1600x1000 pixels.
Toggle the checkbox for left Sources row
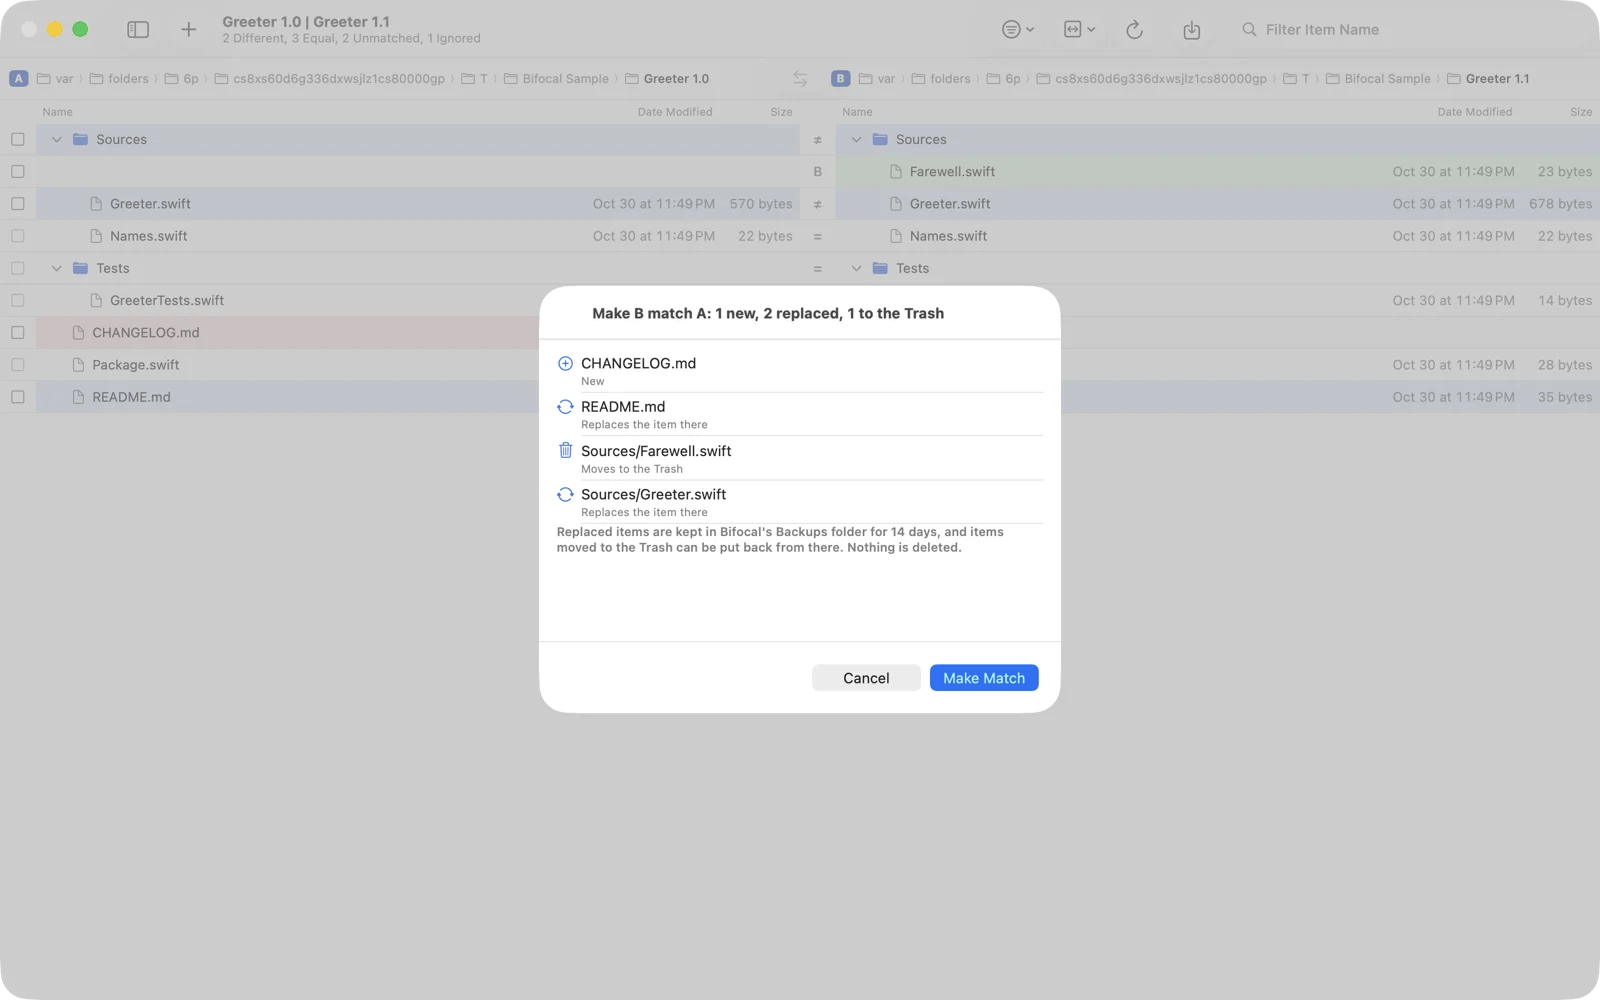click(x=18, y=140)
